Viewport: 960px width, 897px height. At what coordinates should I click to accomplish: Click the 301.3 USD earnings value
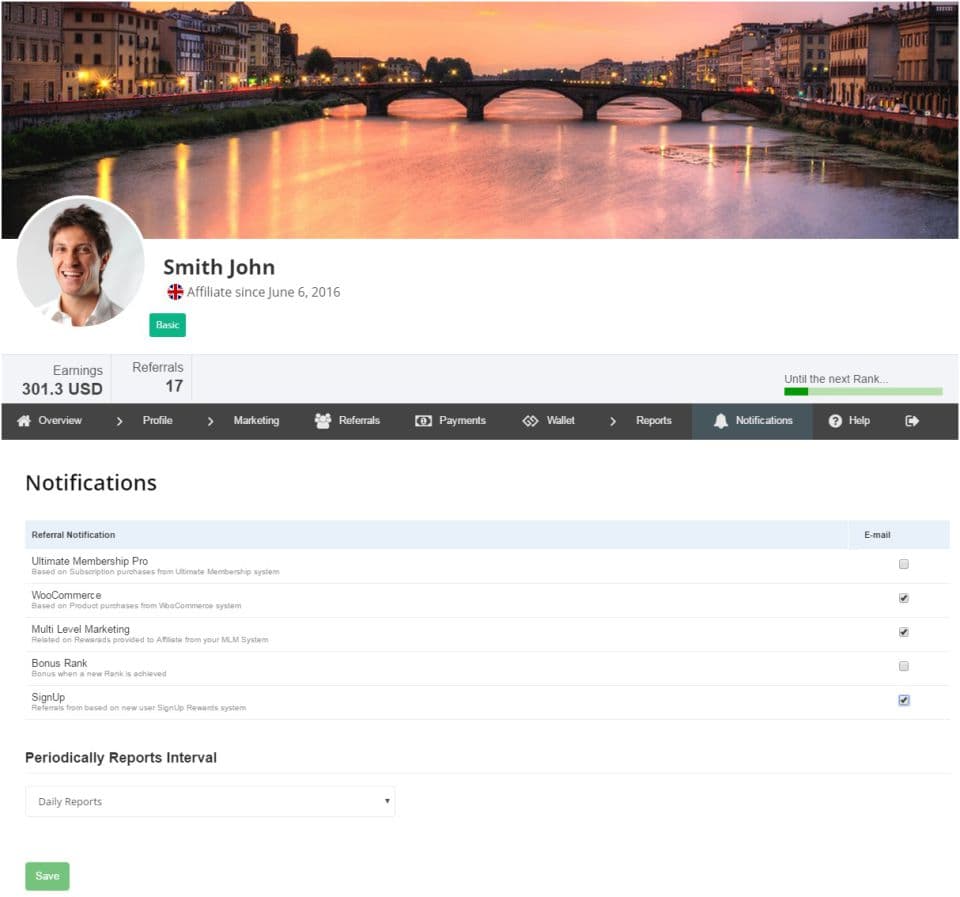point(62,389)
